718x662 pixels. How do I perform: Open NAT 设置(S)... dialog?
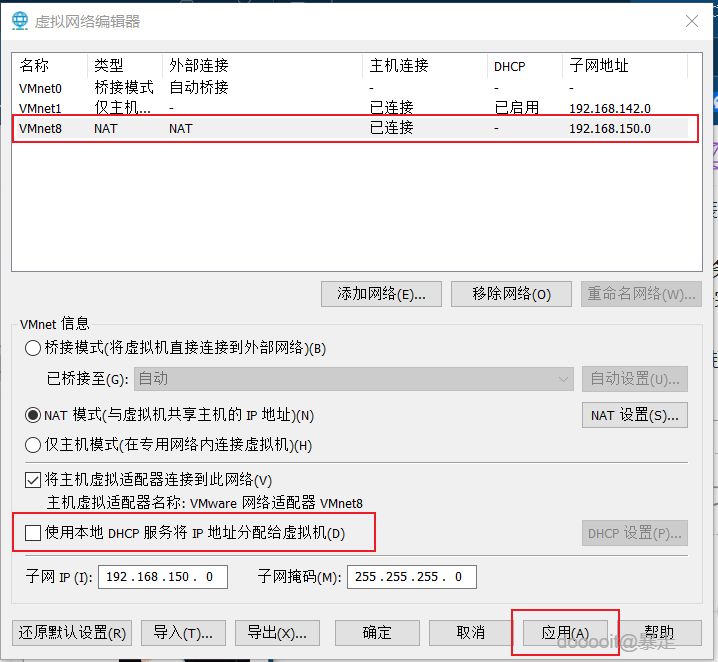point(635,415)
